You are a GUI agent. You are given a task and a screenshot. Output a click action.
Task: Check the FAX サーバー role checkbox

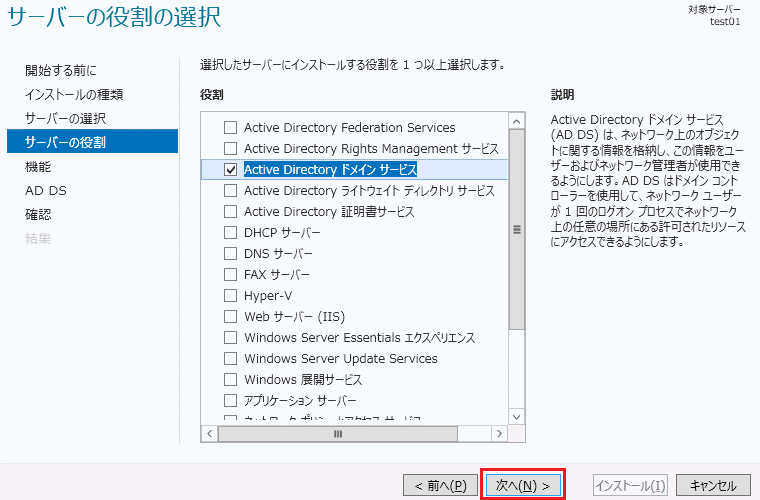coord(230,275)
